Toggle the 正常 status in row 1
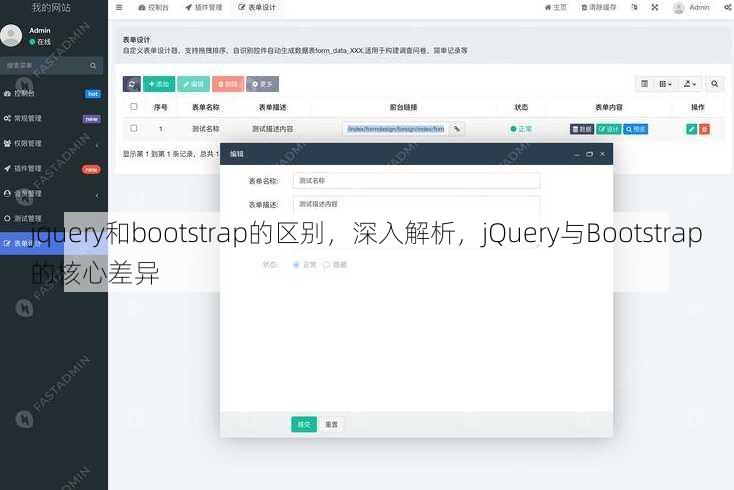Image resolution: width=734 pixels, height=490 pixels. coord(521,129)
